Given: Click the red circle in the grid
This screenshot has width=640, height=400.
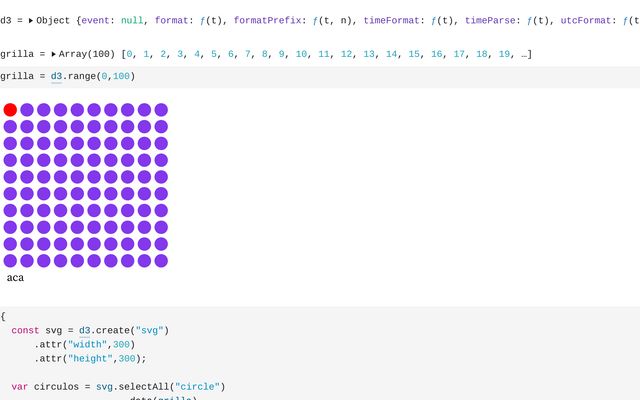Looking at the screenshot, I should [x=10, y=110].
